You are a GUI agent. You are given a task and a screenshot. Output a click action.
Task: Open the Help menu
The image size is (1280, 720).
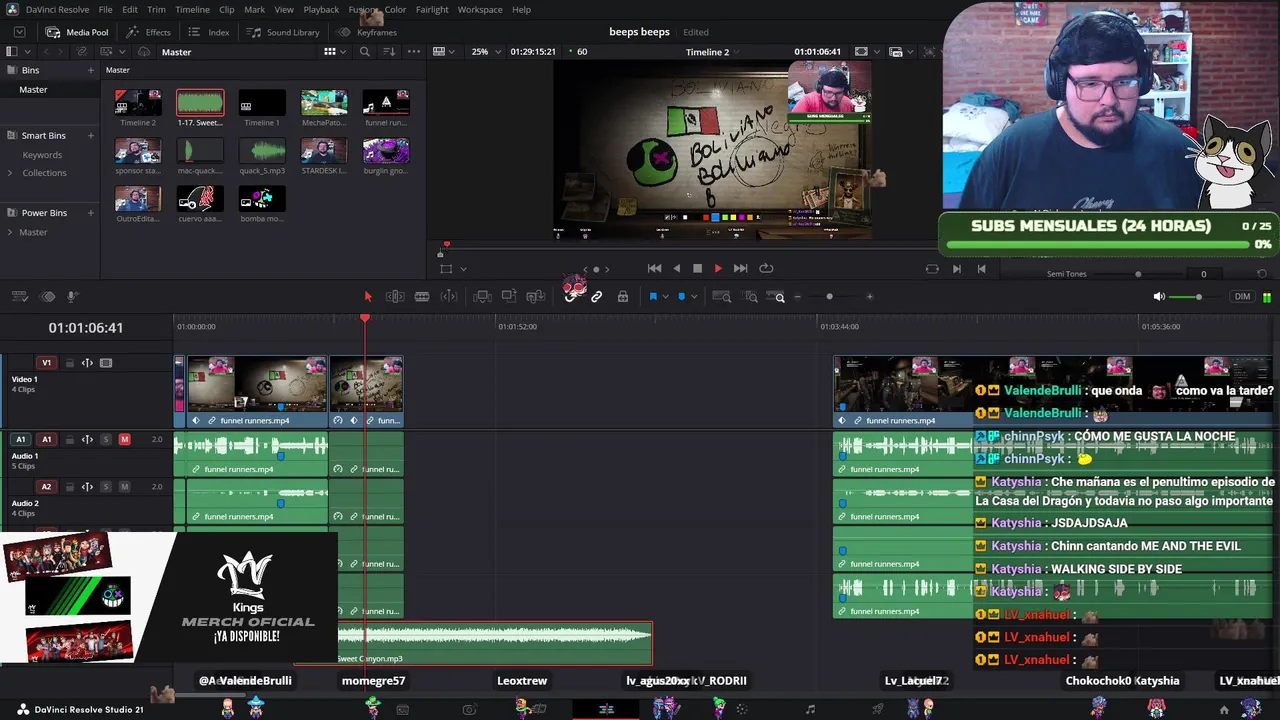pyautogui.click(x=521, y=10)
